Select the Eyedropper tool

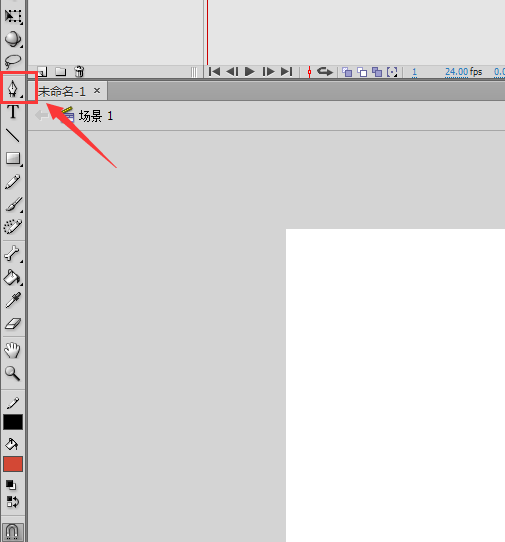pos(13,300)
